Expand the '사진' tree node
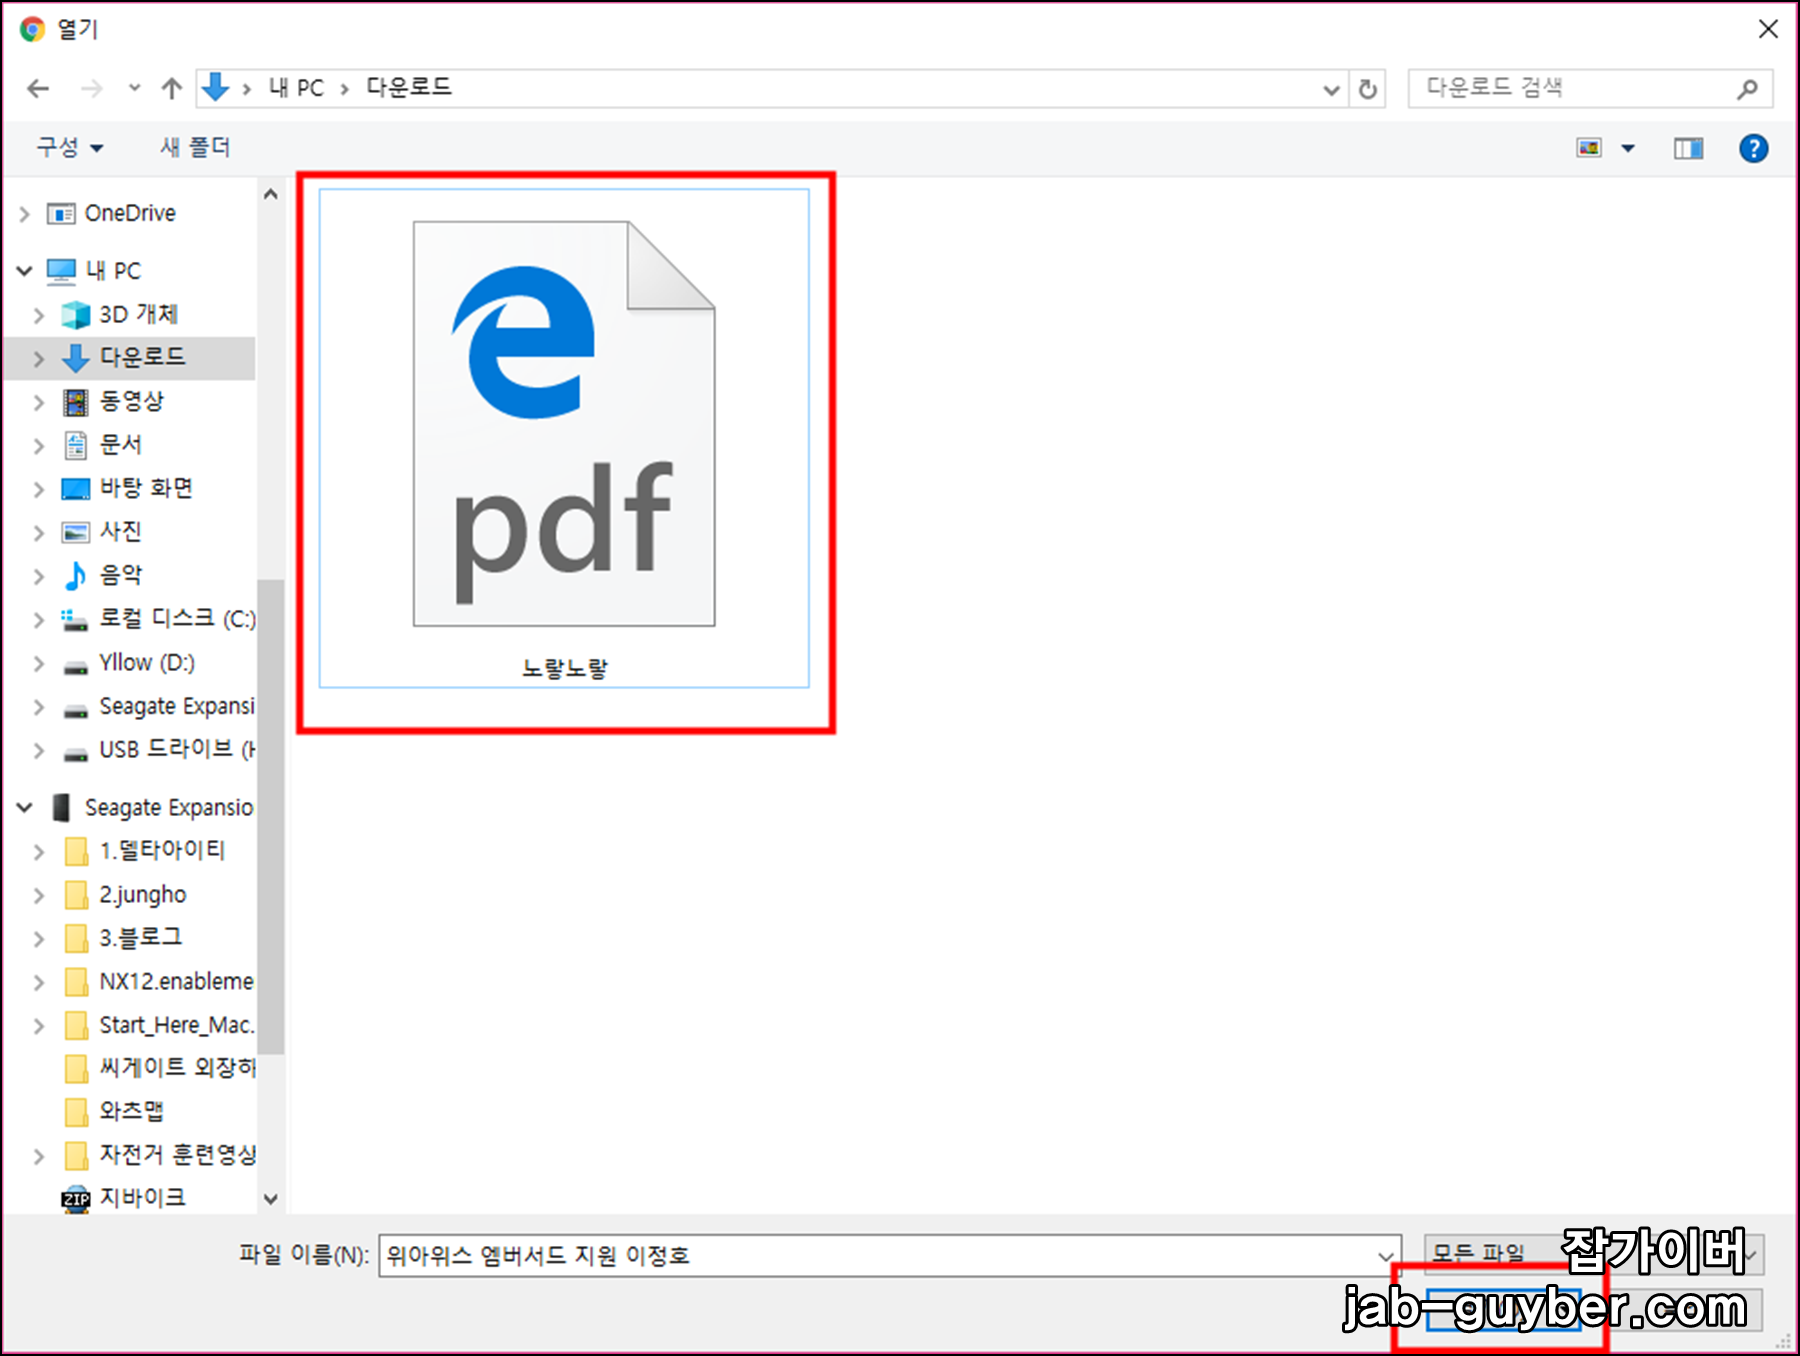The height and width of the screenshot is (1356, 1800). [38, 532]
